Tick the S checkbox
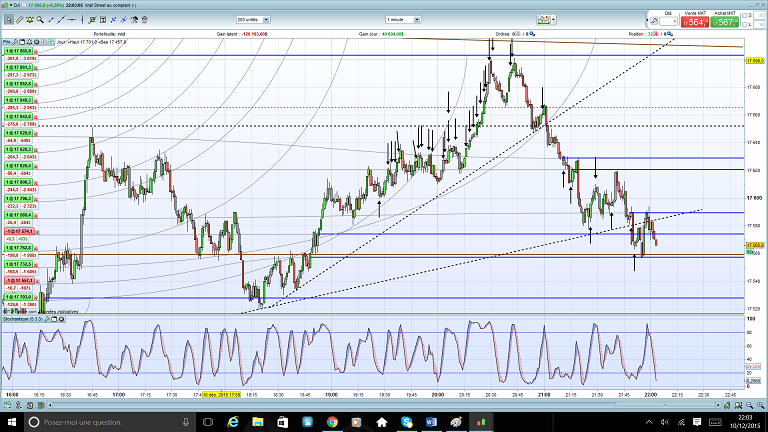Viewport: 768px width, 432px height. click(x=744, y=16)
